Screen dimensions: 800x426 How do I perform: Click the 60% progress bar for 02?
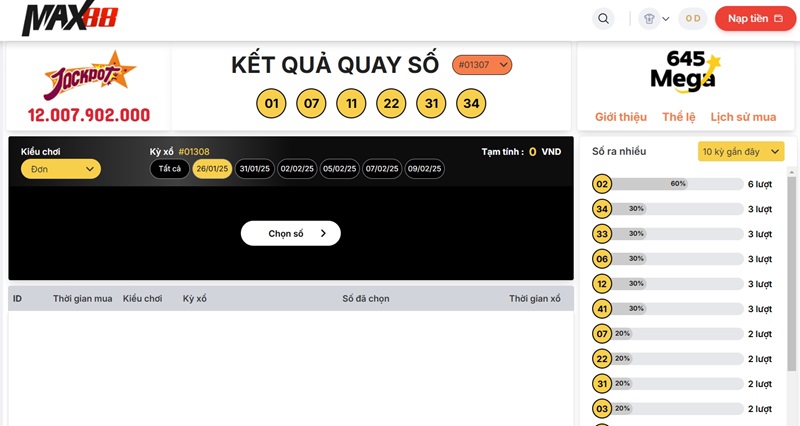point(677,184)
